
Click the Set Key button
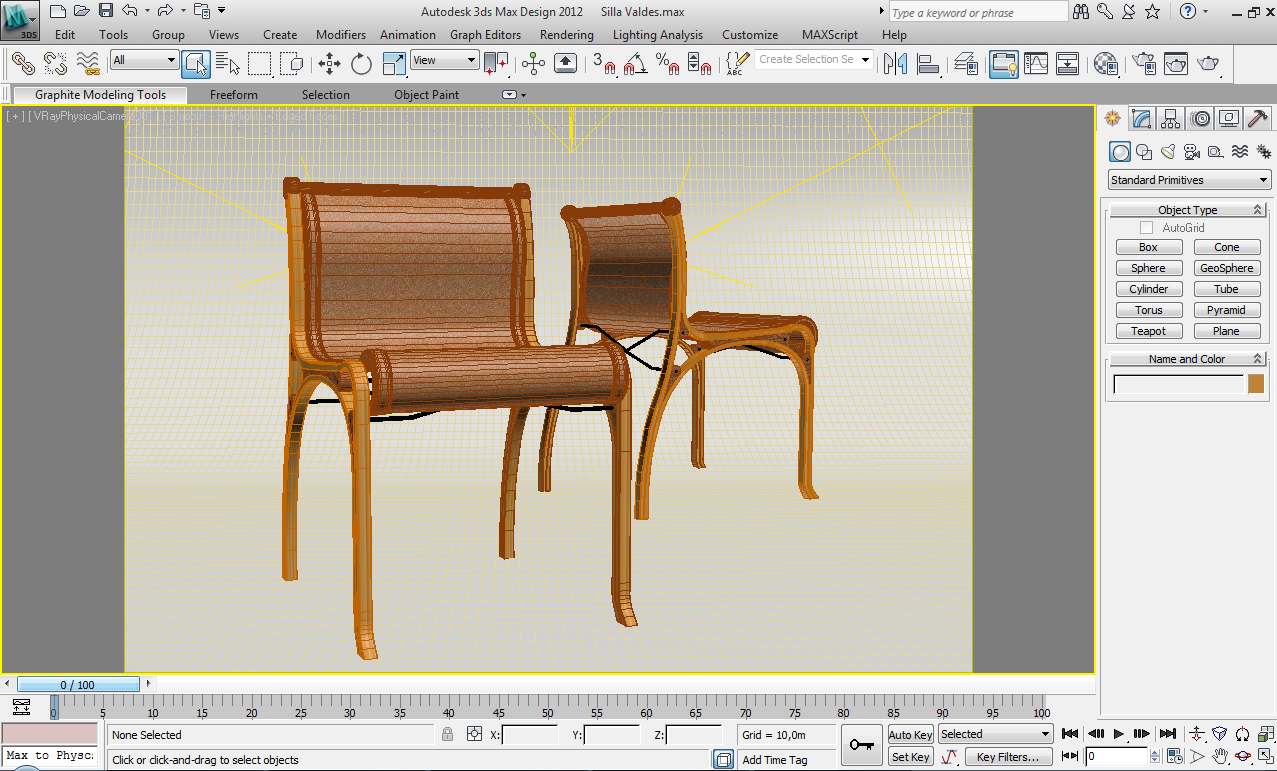911,757
